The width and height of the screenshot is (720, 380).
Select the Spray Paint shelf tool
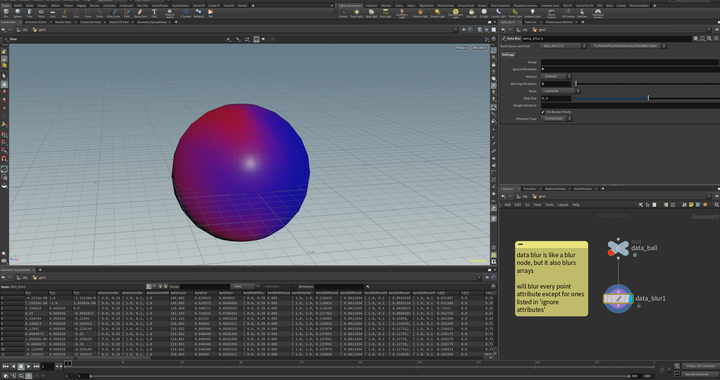(141, 13)
